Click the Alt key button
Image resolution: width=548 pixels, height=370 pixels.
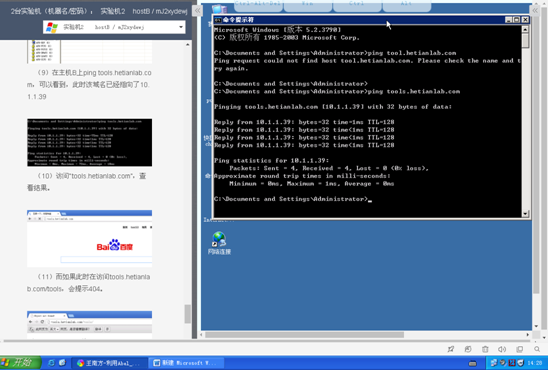[406, 5]
